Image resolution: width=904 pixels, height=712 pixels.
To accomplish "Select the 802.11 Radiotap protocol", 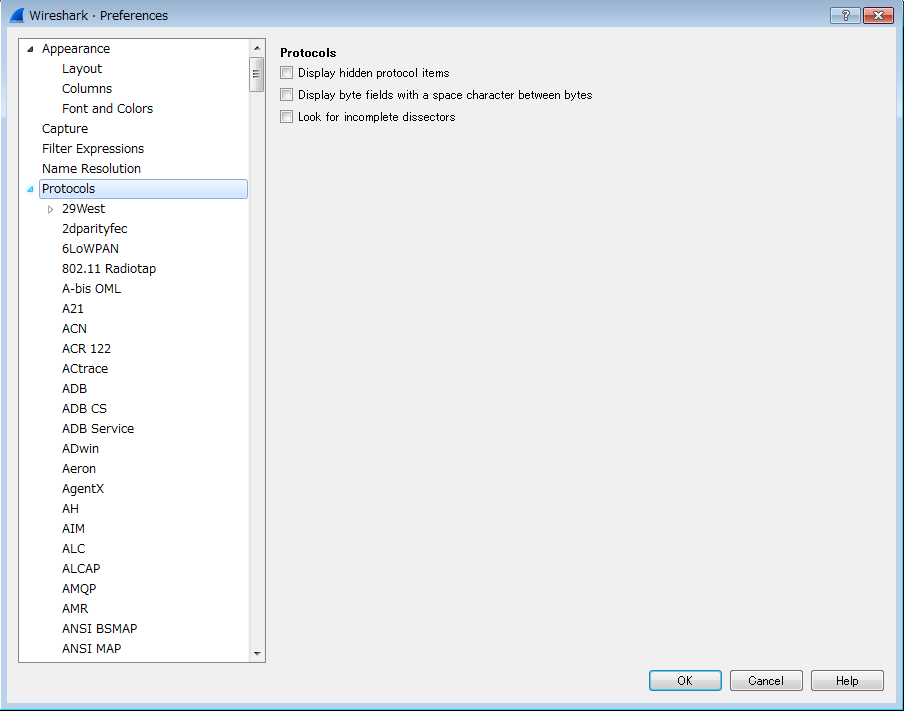I will tap(107, 268).
